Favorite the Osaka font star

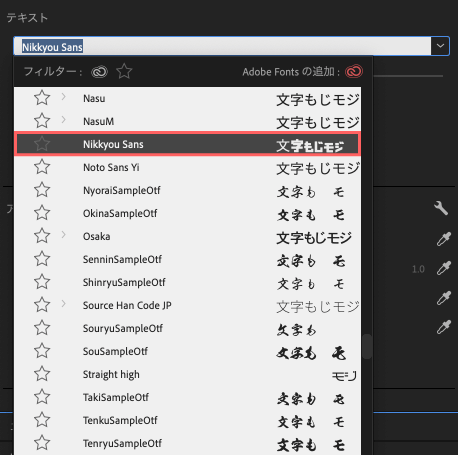(42, 236)
